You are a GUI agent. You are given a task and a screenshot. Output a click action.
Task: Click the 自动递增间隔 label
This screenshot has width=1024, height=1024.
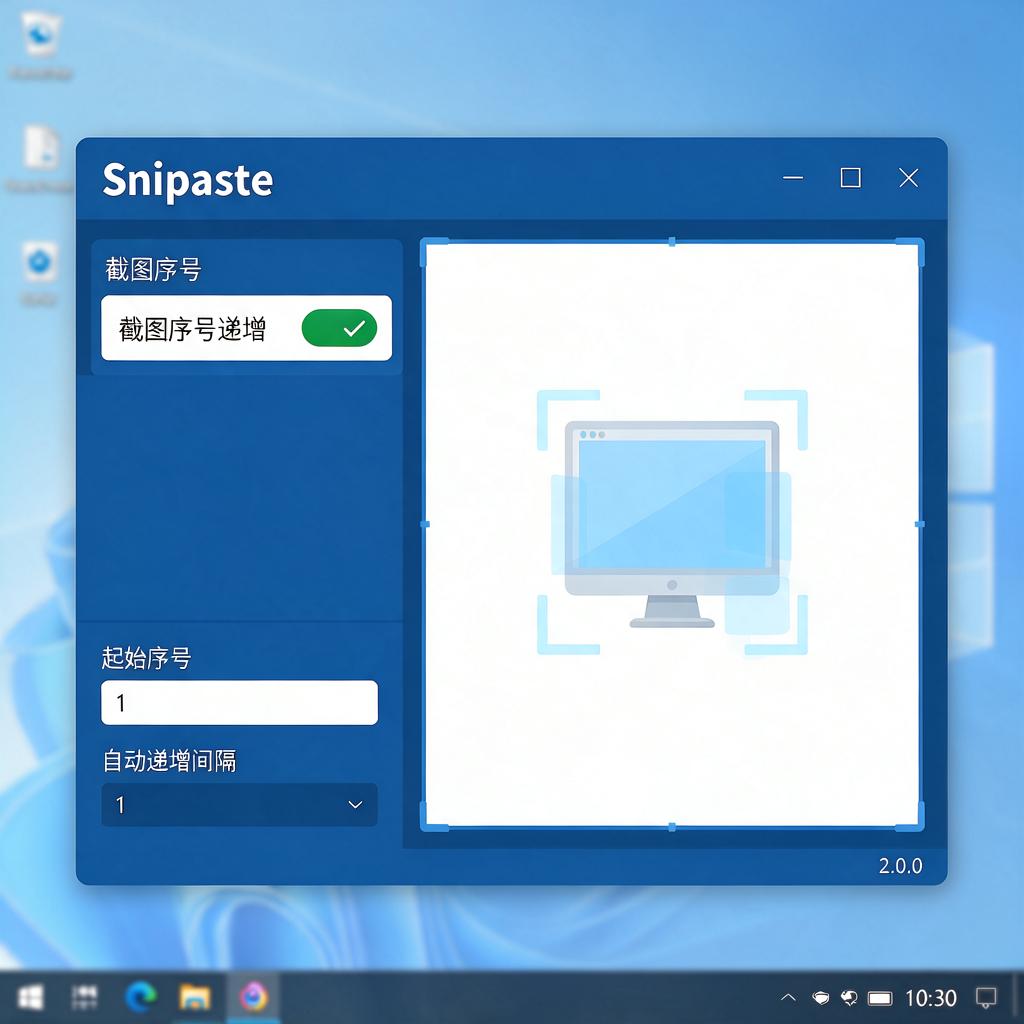(x=170, y=761)
